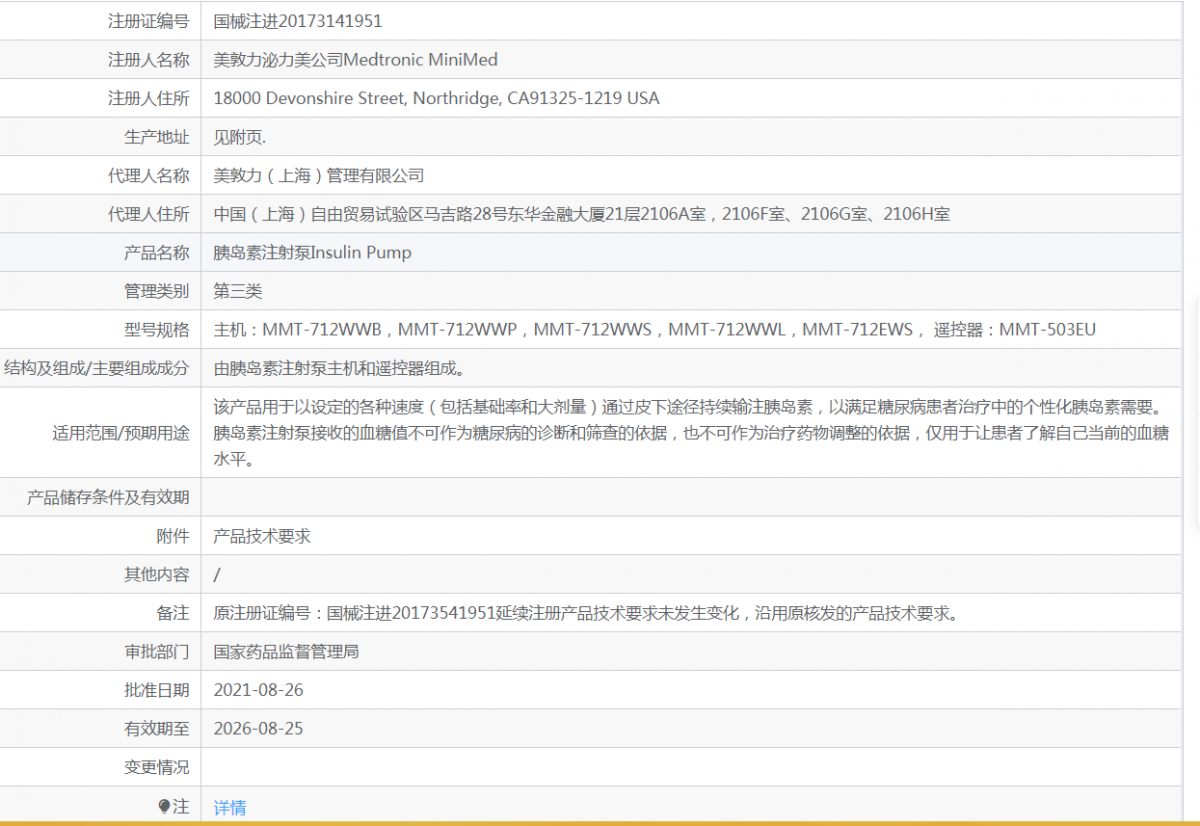Select registration number 国械注进20173141951
The height and width of the screenshot is (826, 1200).
pos(298,21)
